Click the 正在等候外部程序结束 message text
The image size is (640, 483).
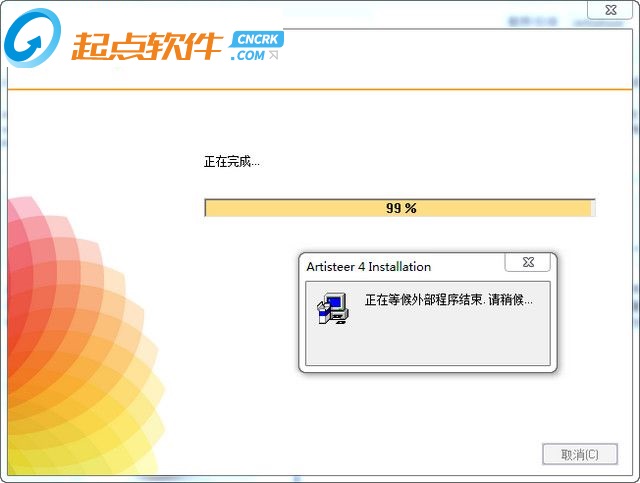[x=448, y=300]
